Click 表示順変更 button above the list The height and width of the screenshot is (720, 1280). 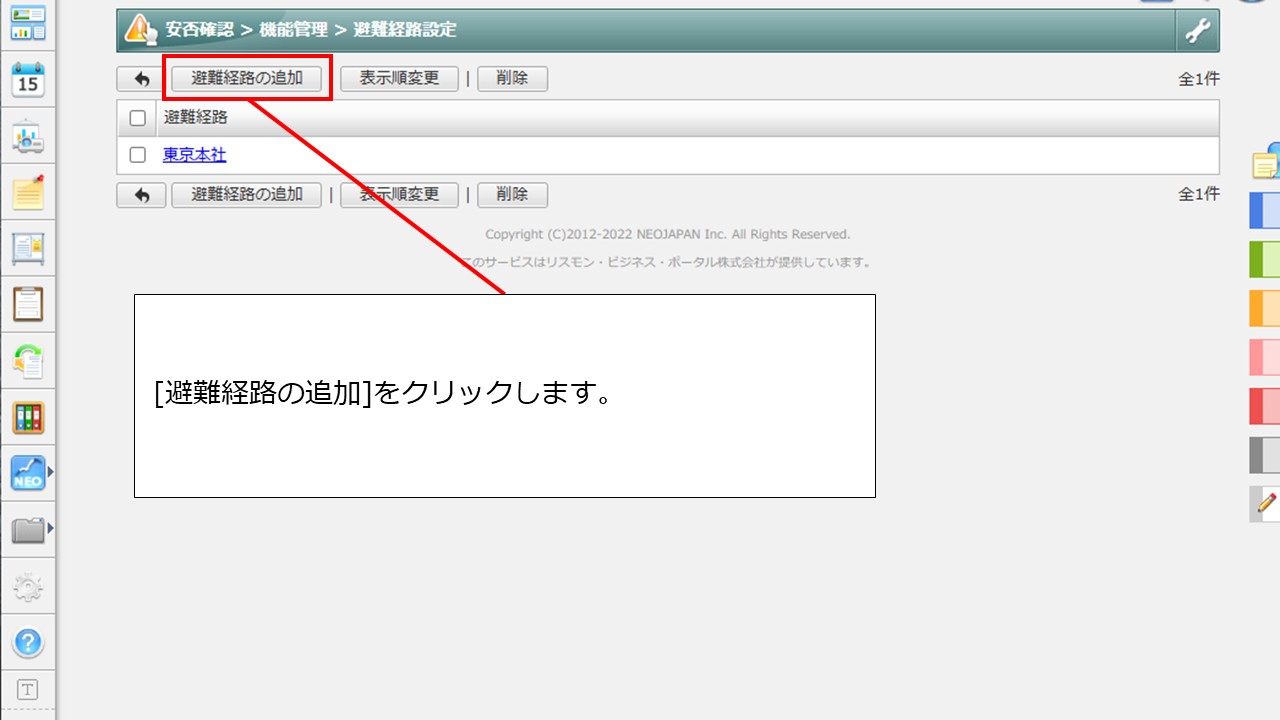399,79
